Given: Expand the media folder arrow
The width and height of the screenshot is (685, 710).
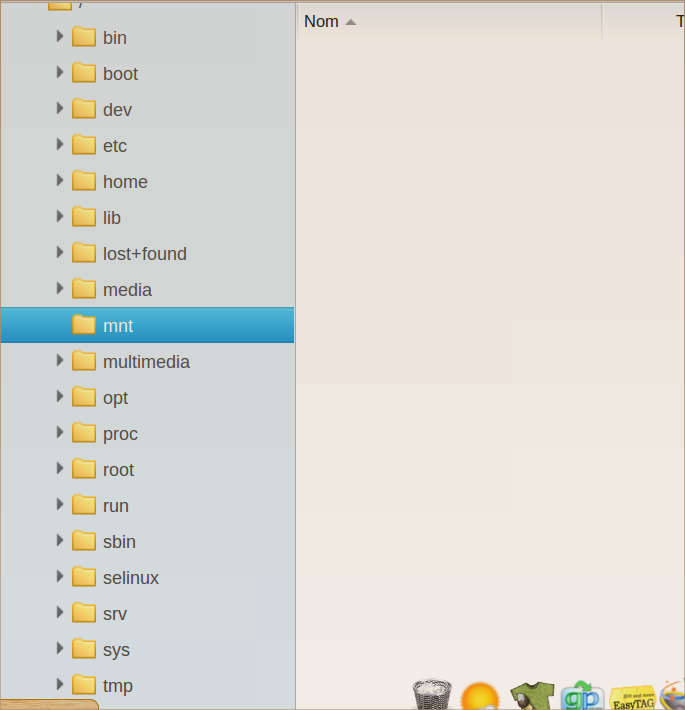Looking at the screenshot, I should tap(59, 288).
